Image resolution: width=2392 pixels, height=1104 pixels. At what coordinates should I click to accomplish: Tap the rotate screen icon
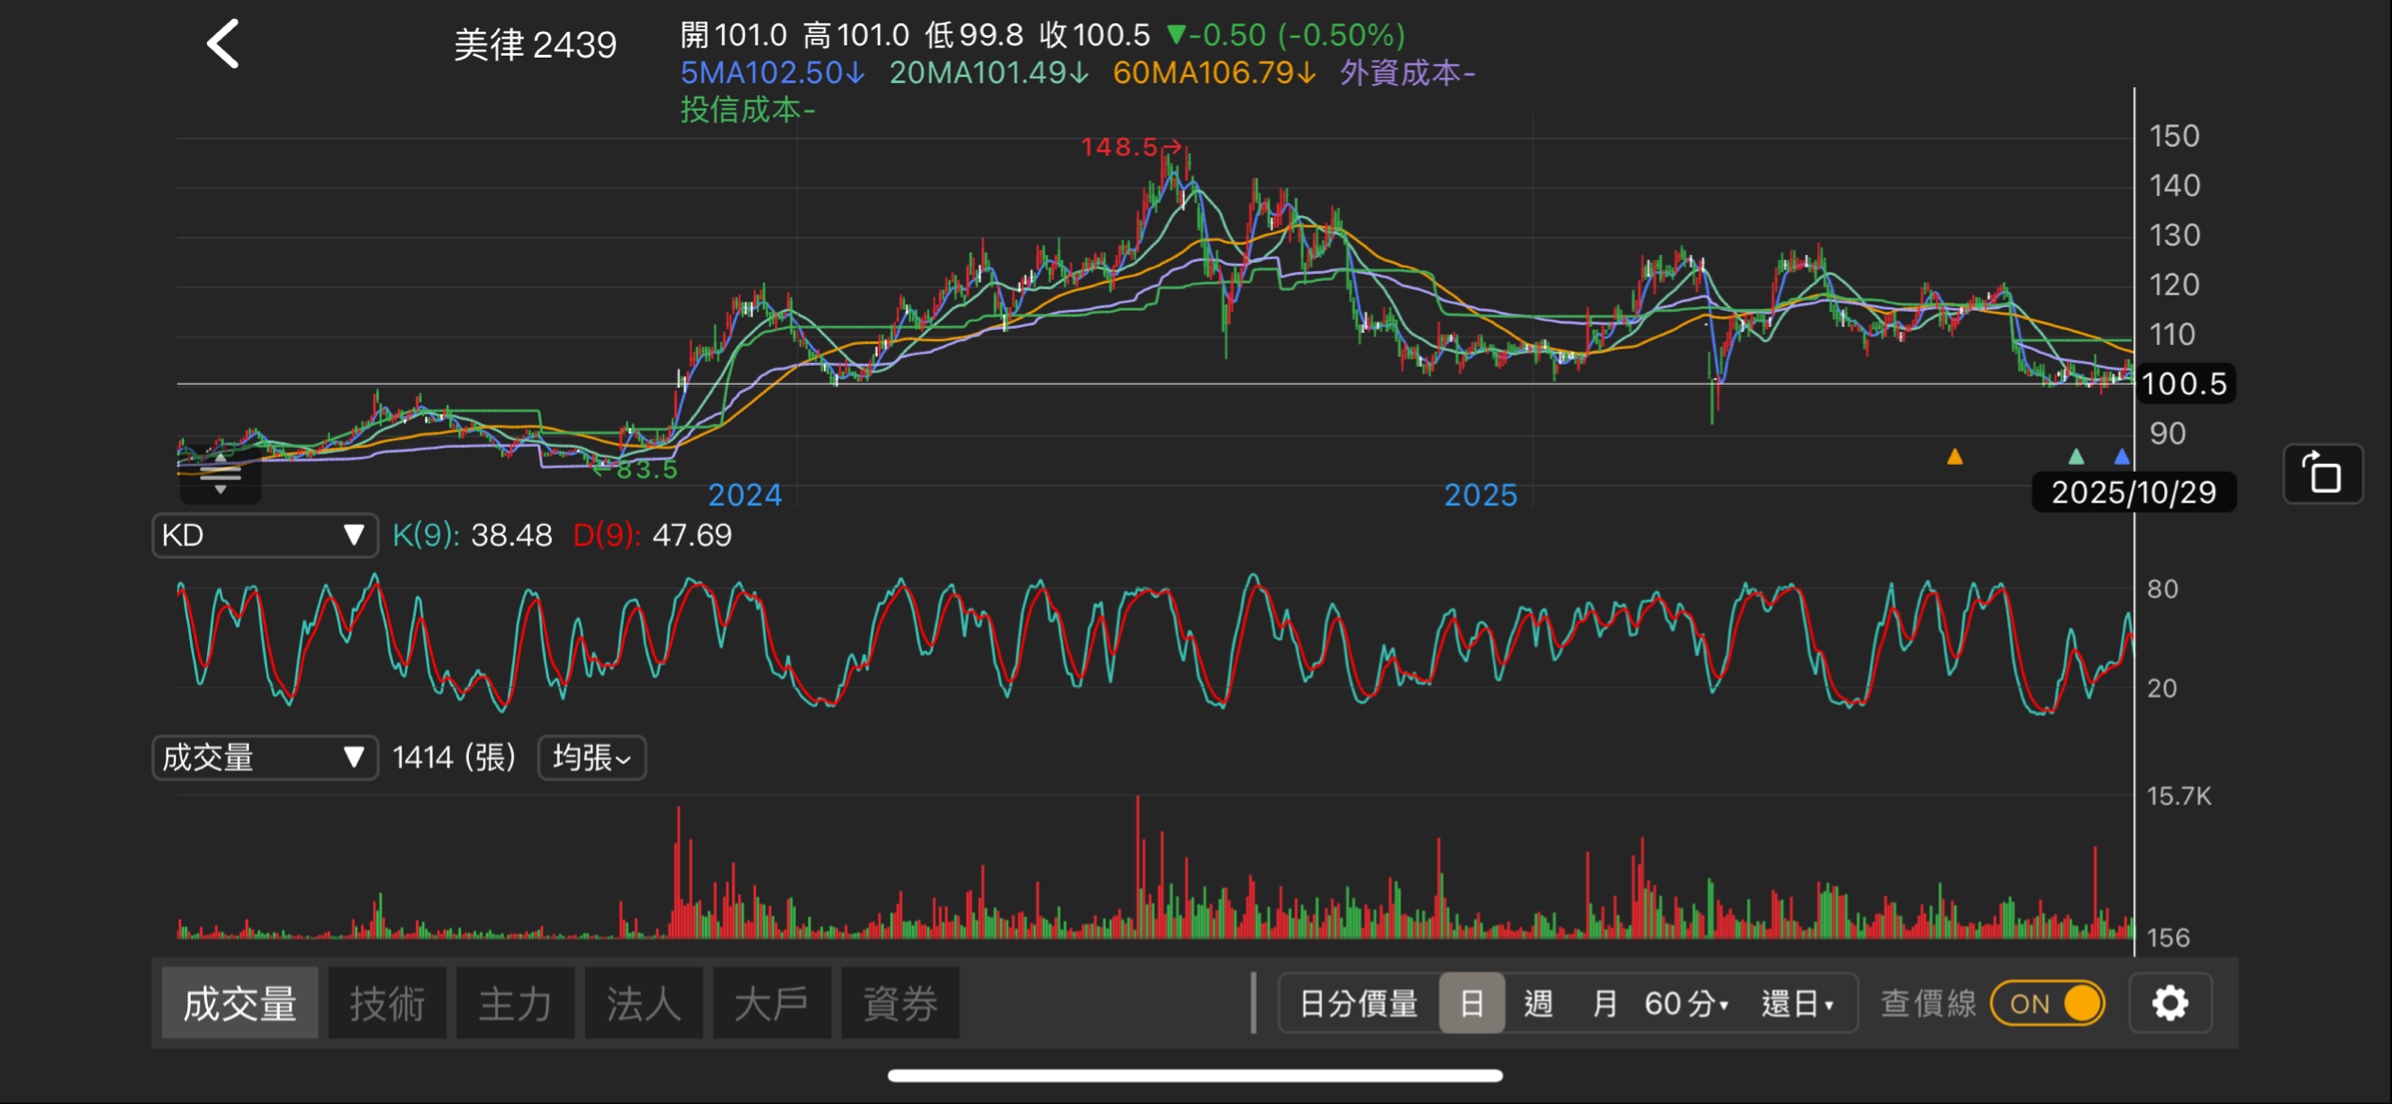pos(2322,474)
